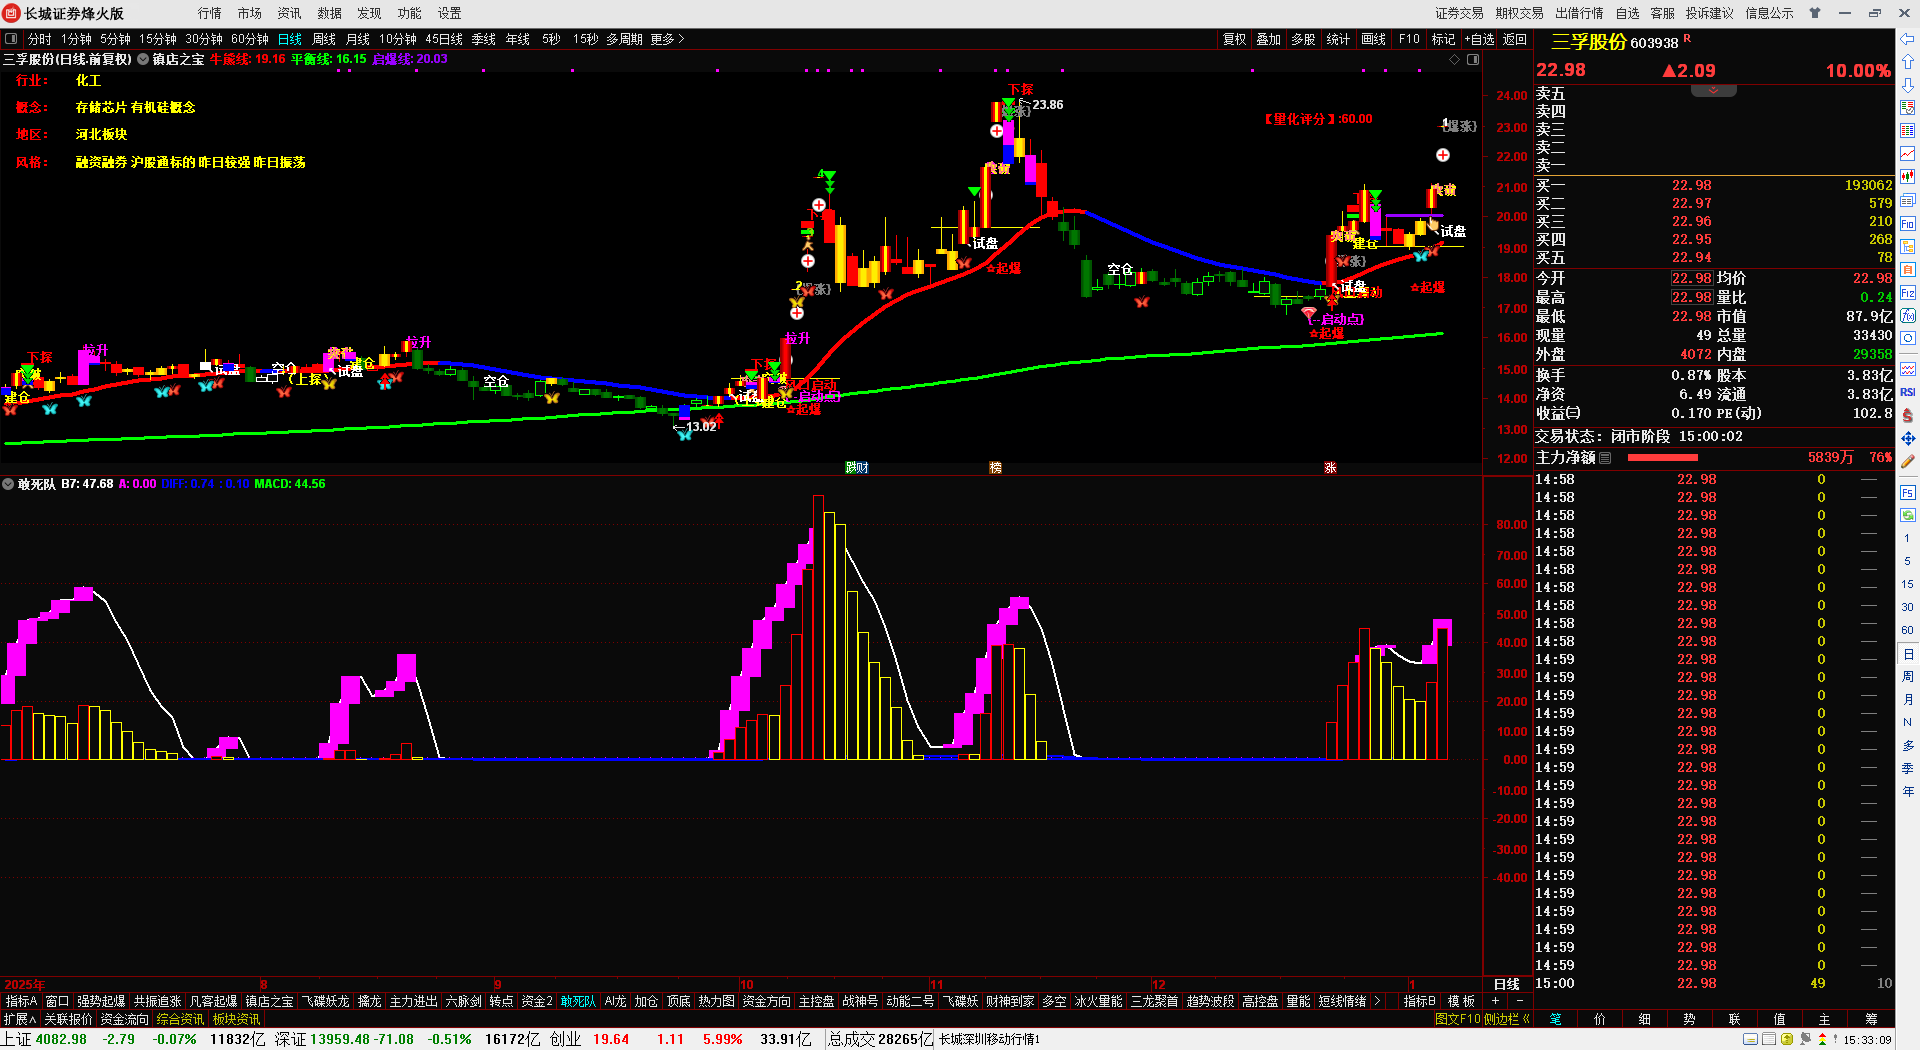Click the four-way move arrows icon
Image resolution: width=1920 pixels, height=1050 pixels.
click(1908, 439)
